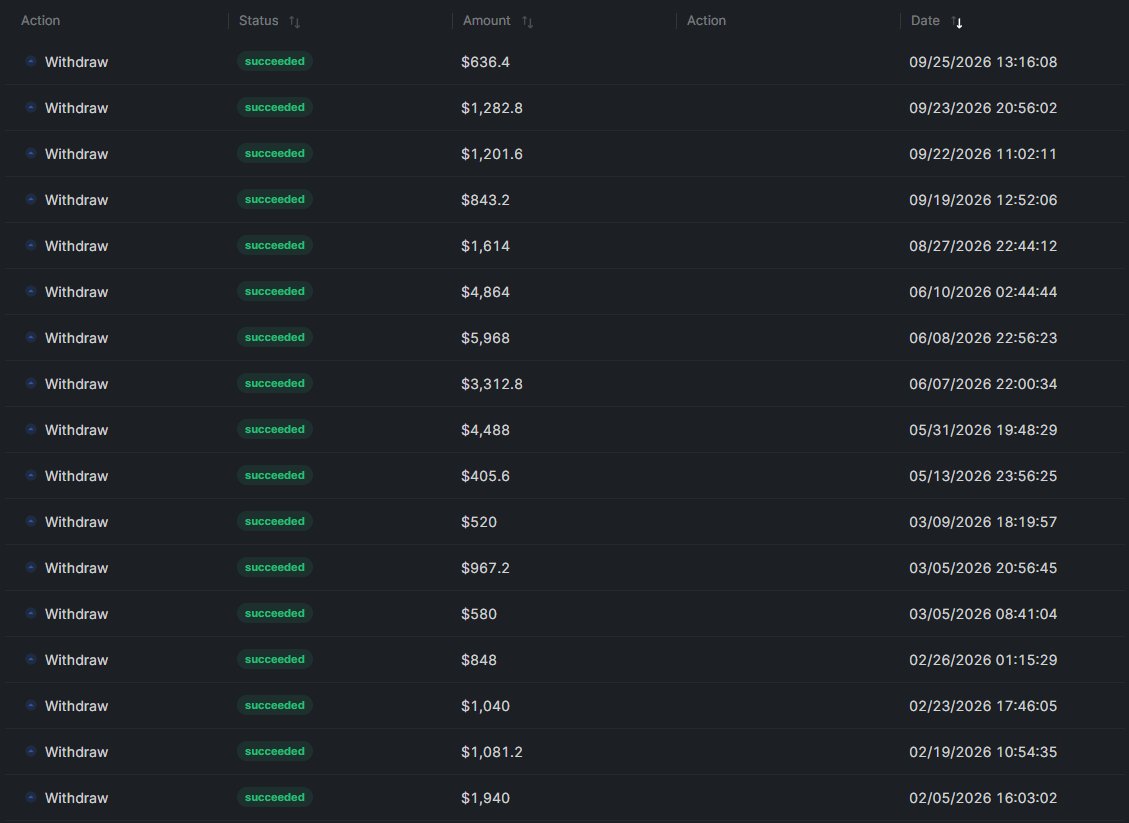Click the first Action column header
The width and height of the screenshot is (1129, 823).
click(40, 21)
